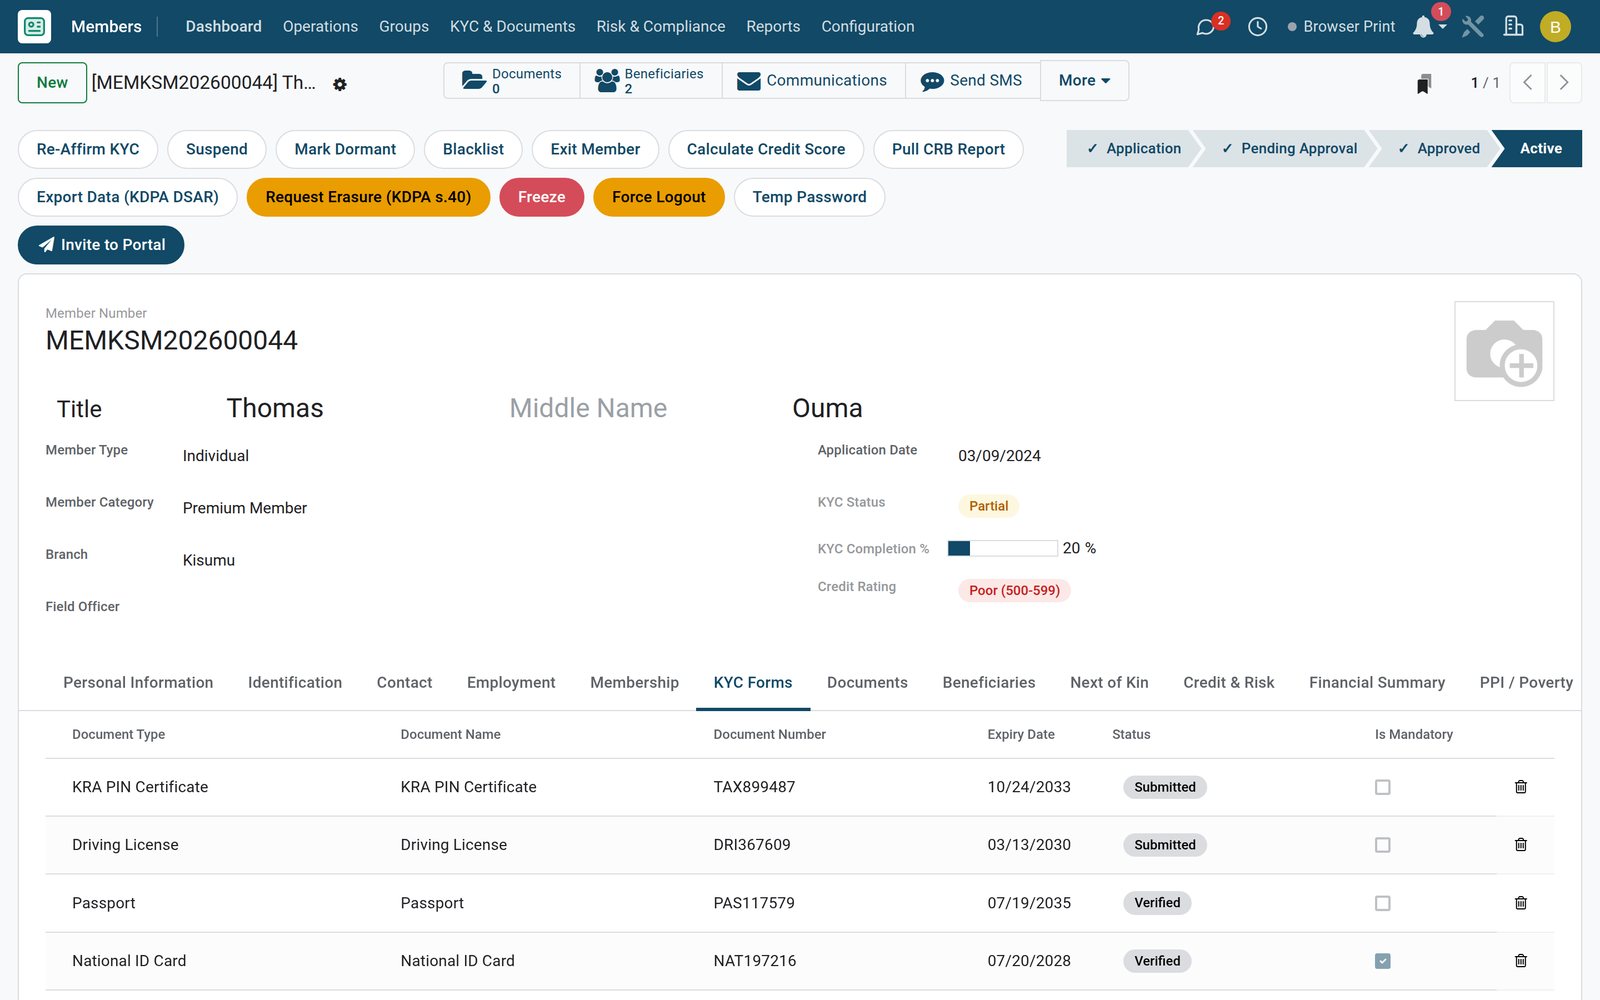Open the conversations chat icon
The image size is (1600, 1000).
[x=1206, y=27]
